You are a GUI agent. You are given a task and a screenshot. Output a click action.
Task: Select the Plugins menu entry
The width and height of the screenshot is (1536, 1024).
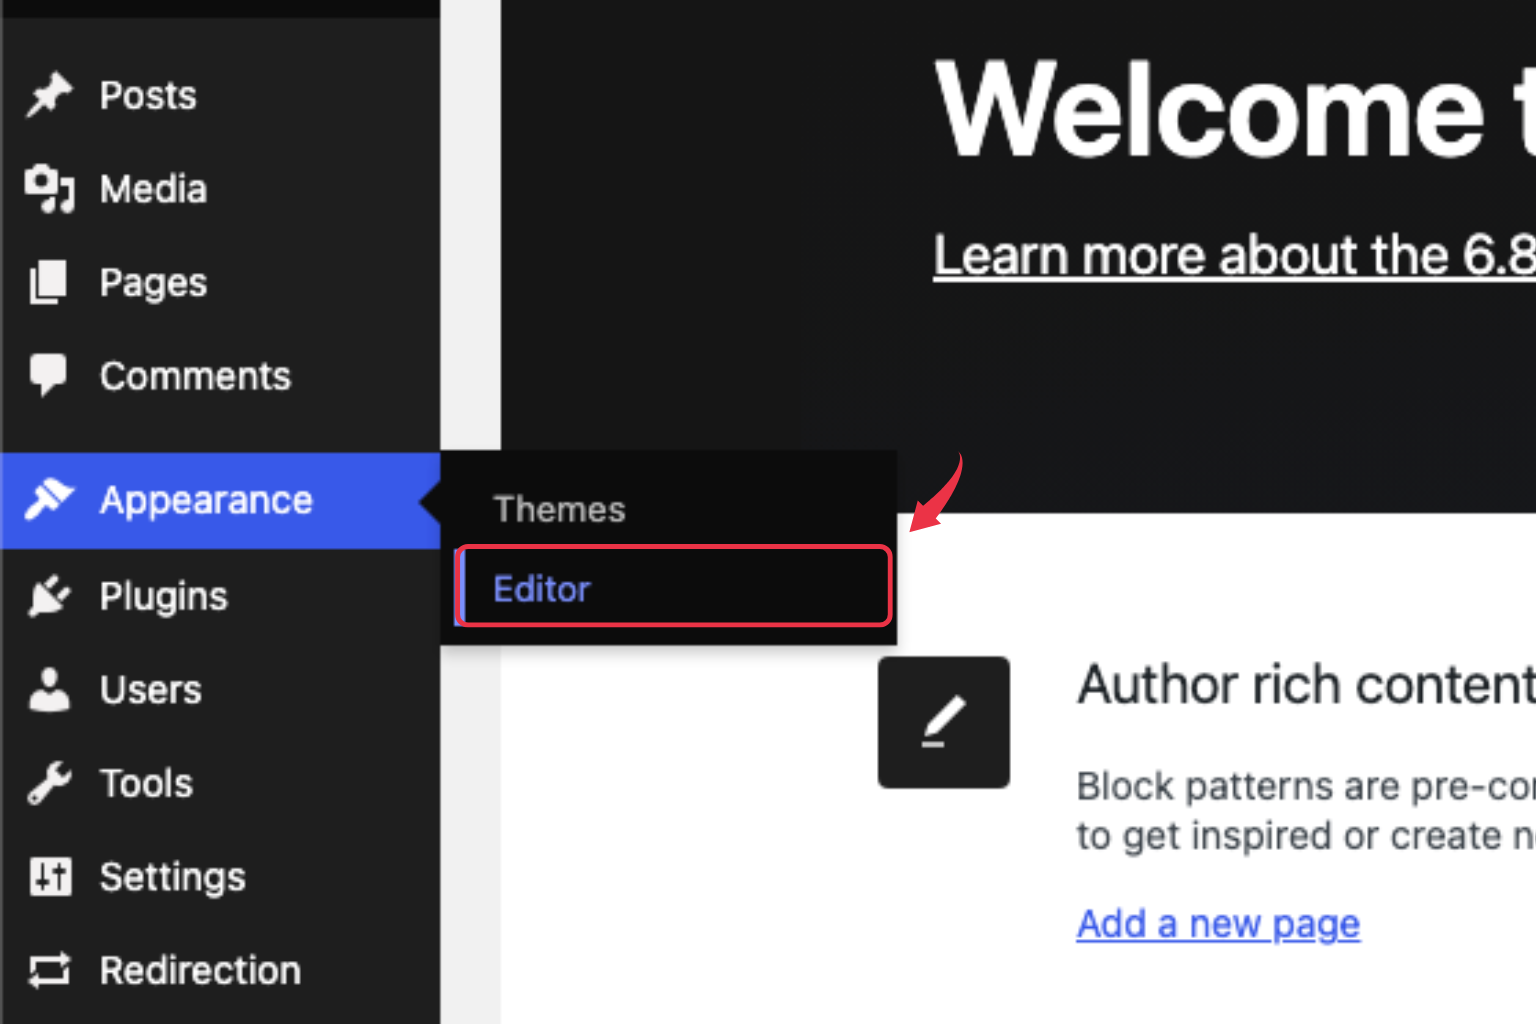[163, 595]
